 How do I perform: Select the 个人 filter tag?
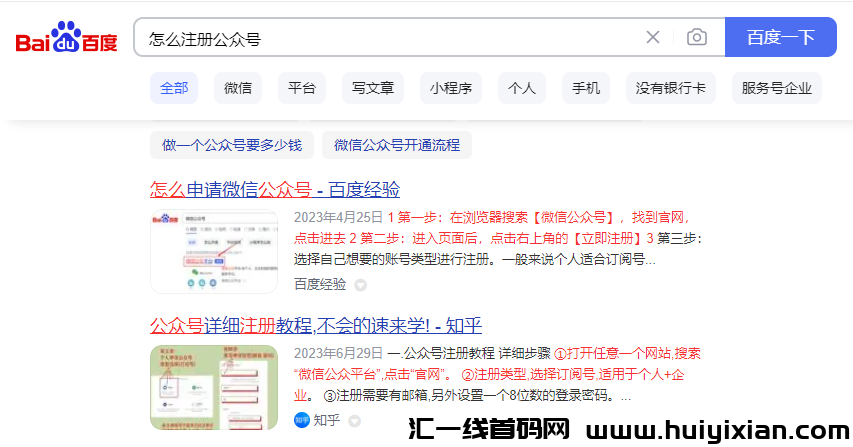click(x=522, y=88)
